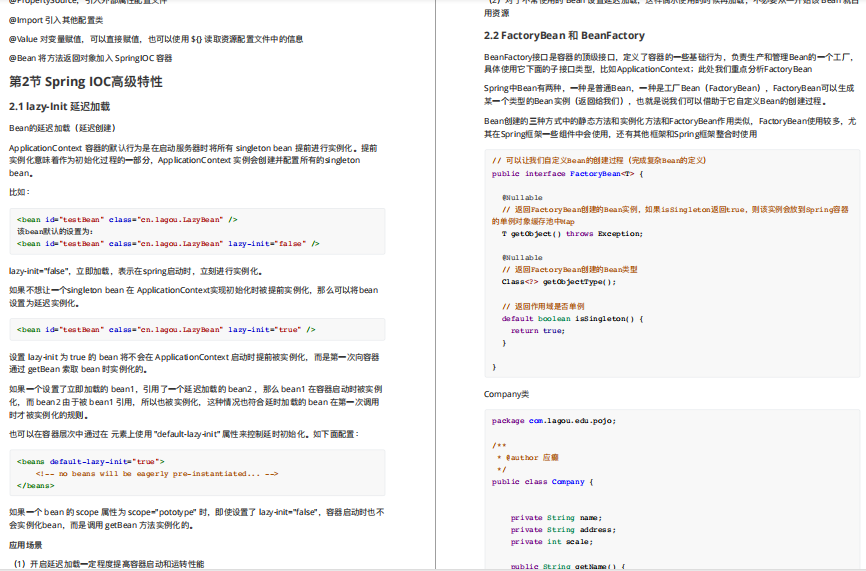Click the heading "第2节 Spring IOC高级特性"

click(86, 82)
